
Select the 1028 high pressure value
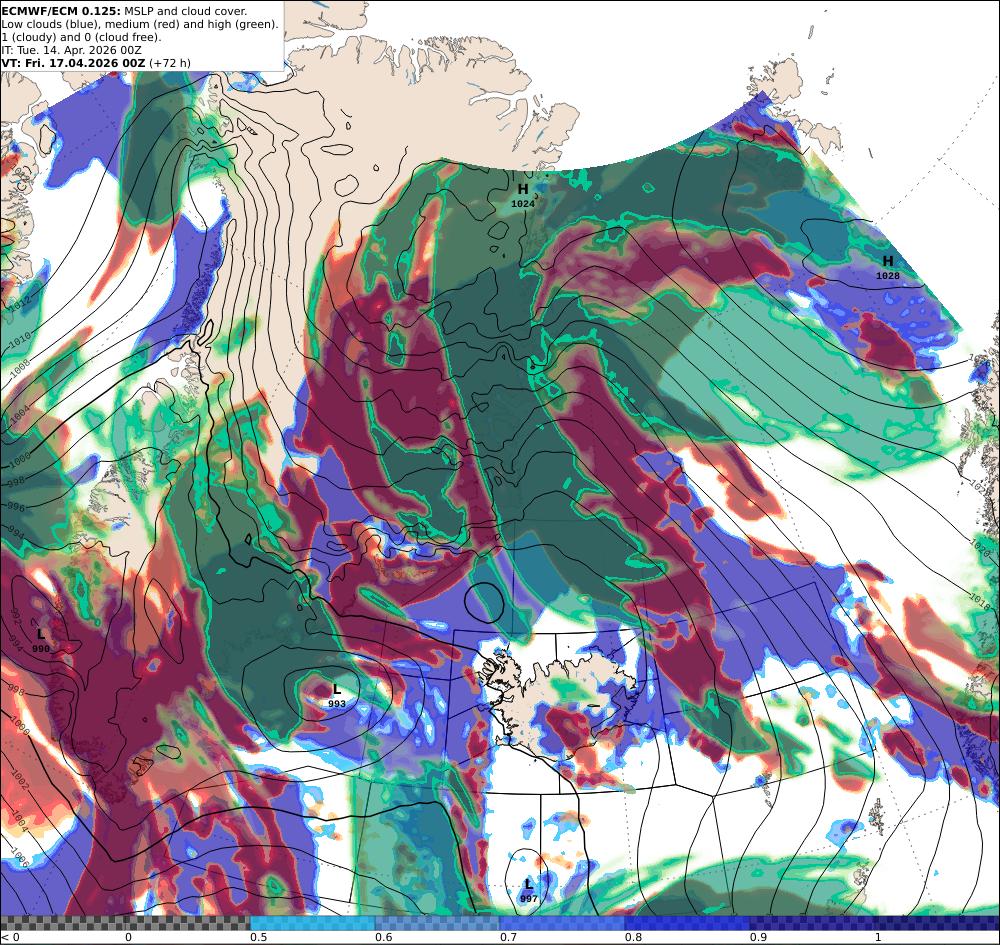[888, 275]
